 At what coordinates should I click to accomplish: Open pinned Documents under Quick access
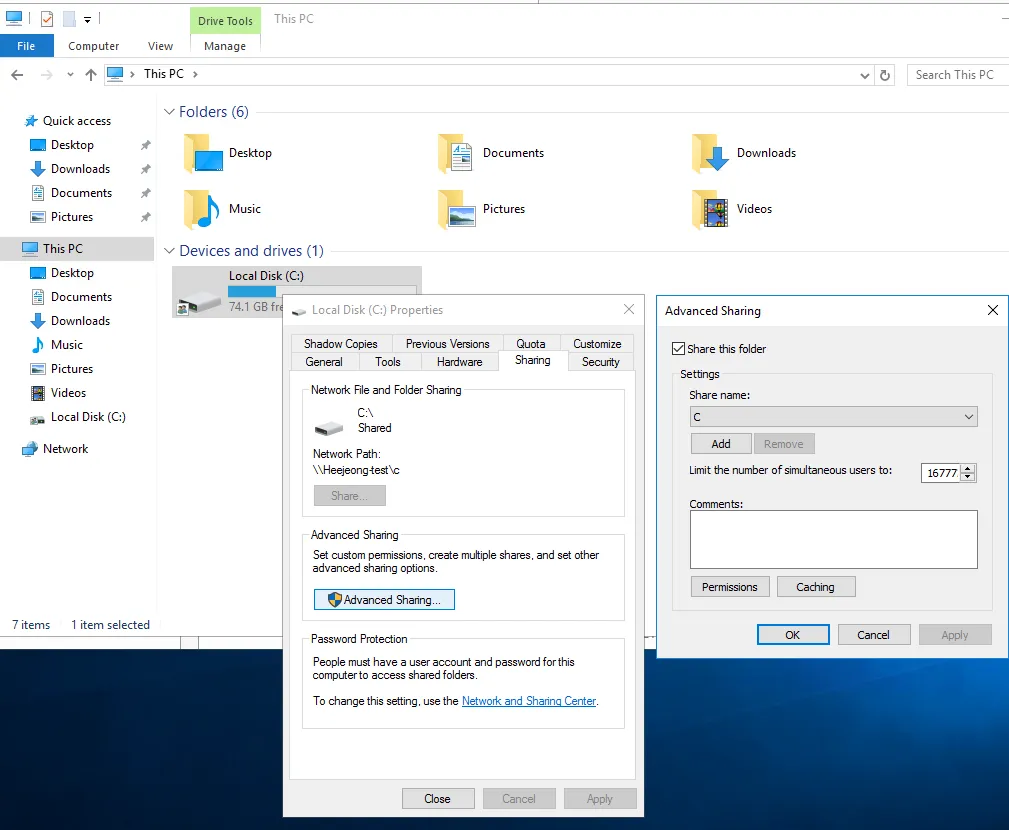[x=81, y=192]
